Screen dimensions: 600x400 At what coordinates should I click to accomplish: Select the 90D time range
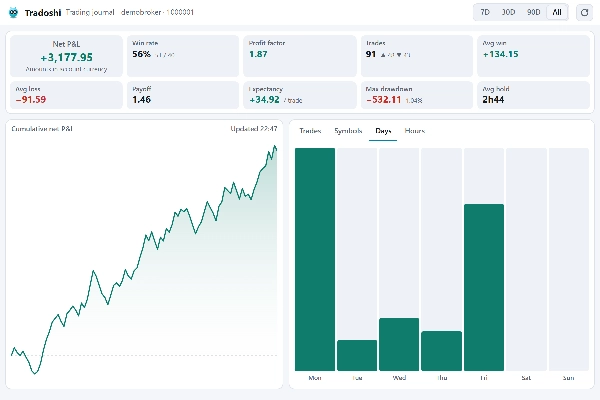[x=533, y=12]
